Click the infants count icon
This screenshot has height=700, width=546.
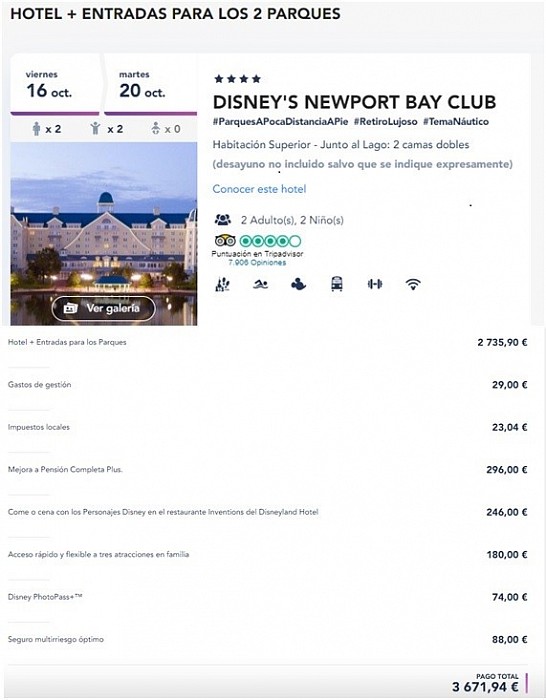tap(155, 129)
